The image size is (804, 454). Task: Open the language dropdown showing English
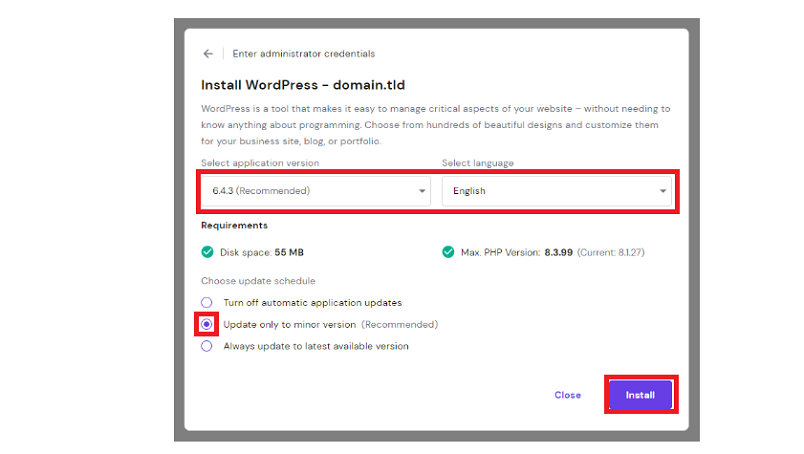point(556,191)
